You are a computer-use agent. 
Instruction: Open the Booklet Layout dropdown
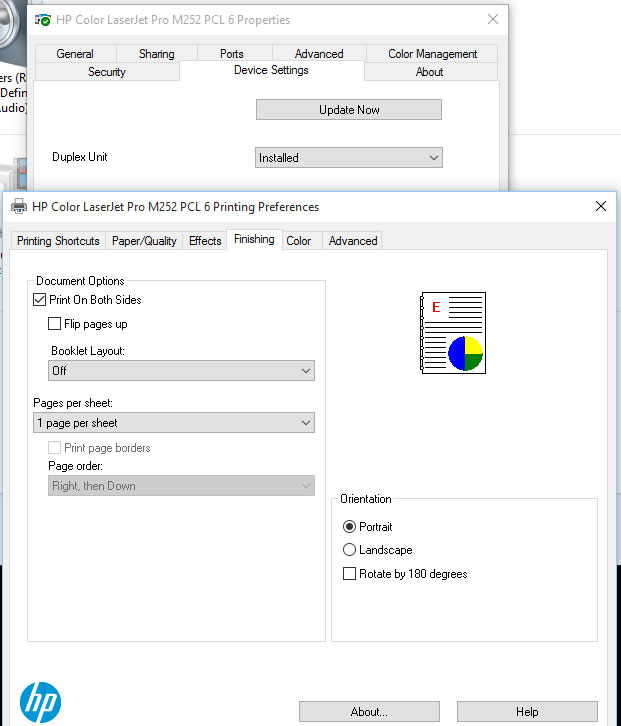pos(181,370)
